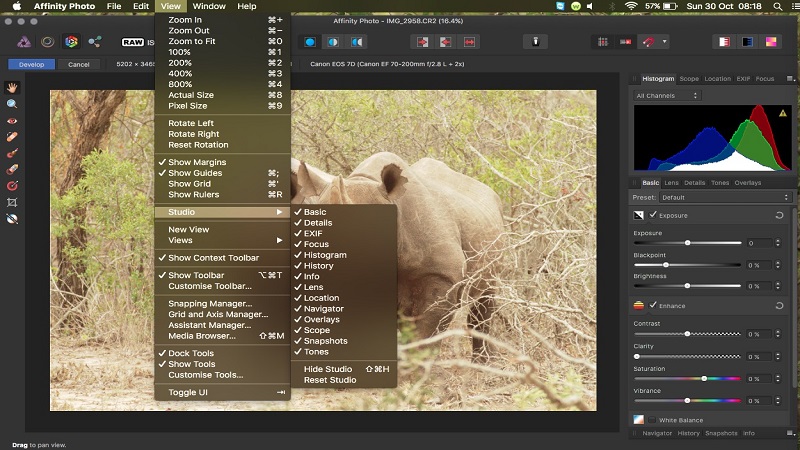Select the View (hand) tool
Viewport: 800px width, 450px height.
12,88
